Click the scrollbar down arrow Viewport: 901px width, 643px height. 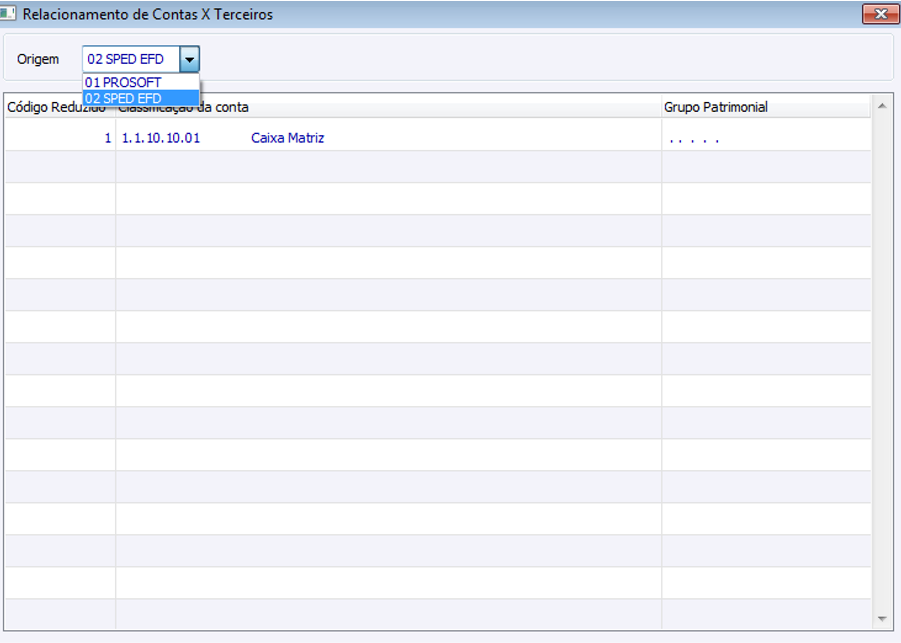882,619
